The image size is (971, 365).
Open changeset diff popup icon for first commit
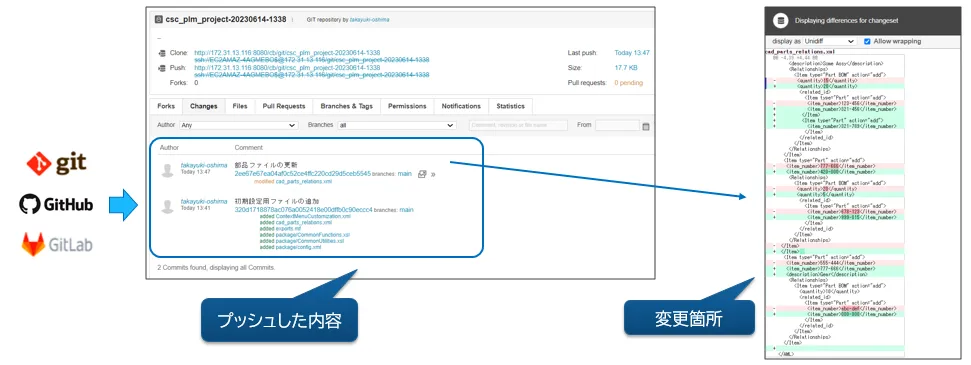422,175
